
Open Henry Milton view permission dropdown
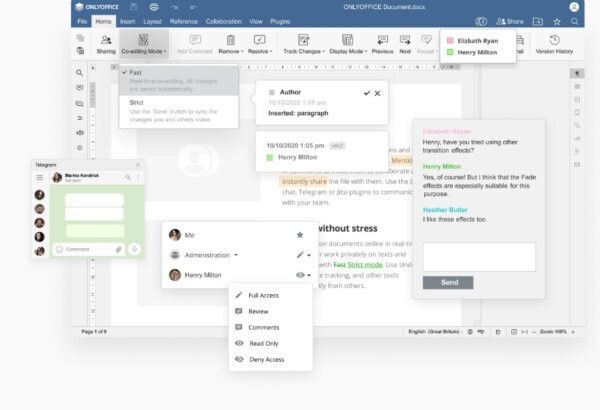point(303,275)
